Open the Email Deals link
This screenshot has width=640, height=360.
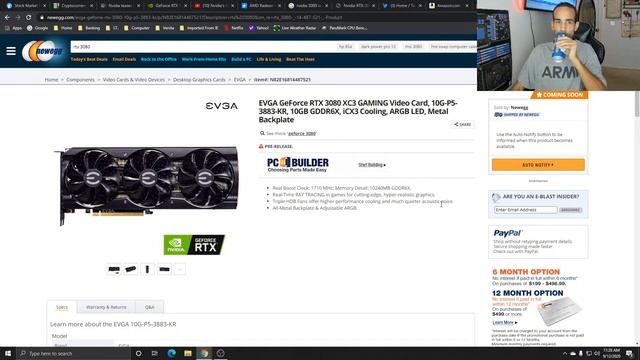(124, 60)
